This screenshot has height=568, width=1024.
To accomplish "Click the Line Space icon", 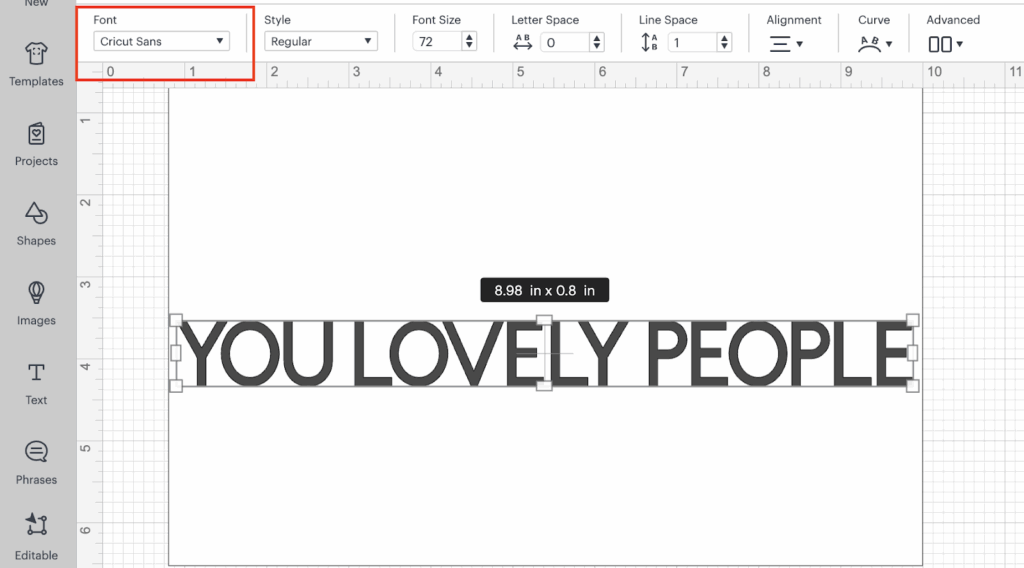I will click(650, 42).
